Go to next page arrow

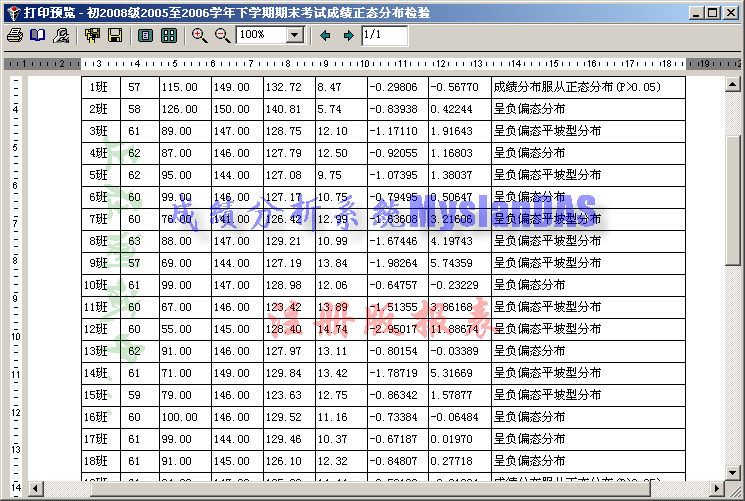pos(348,35)
